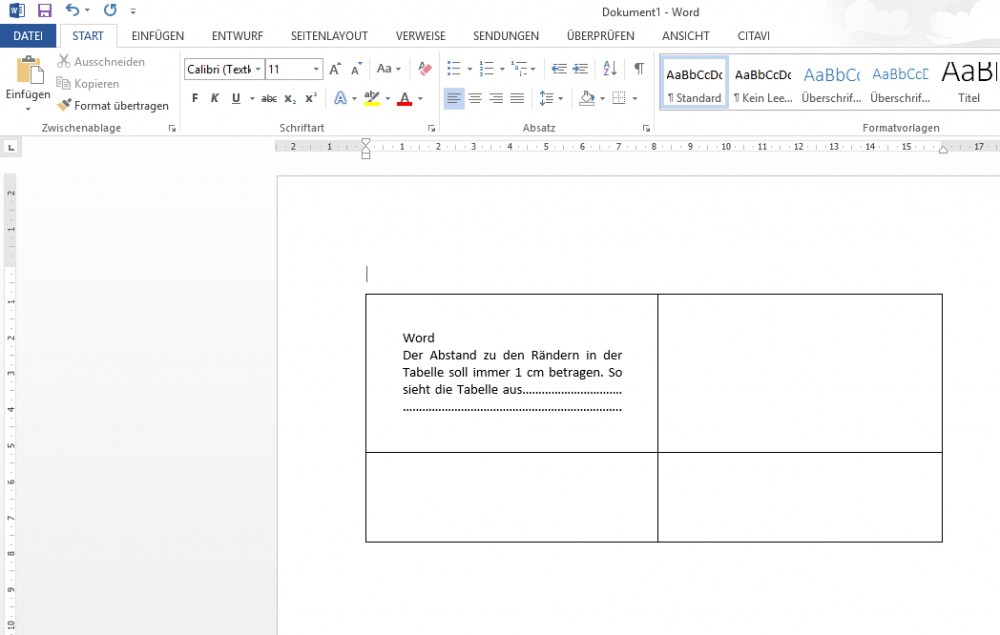Viewport: 1000px width, 635px height.
Task: Click the Undo arrow icon
Action: [72, 11]
